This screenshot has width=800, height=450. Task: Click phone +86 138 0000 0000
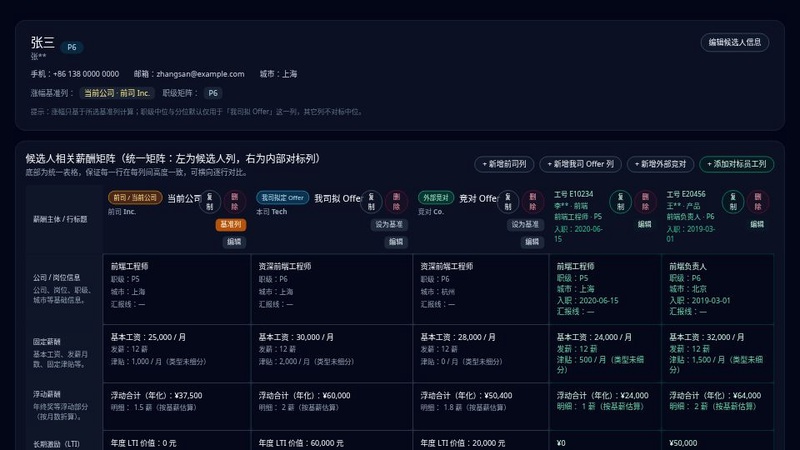pos(86,74)
